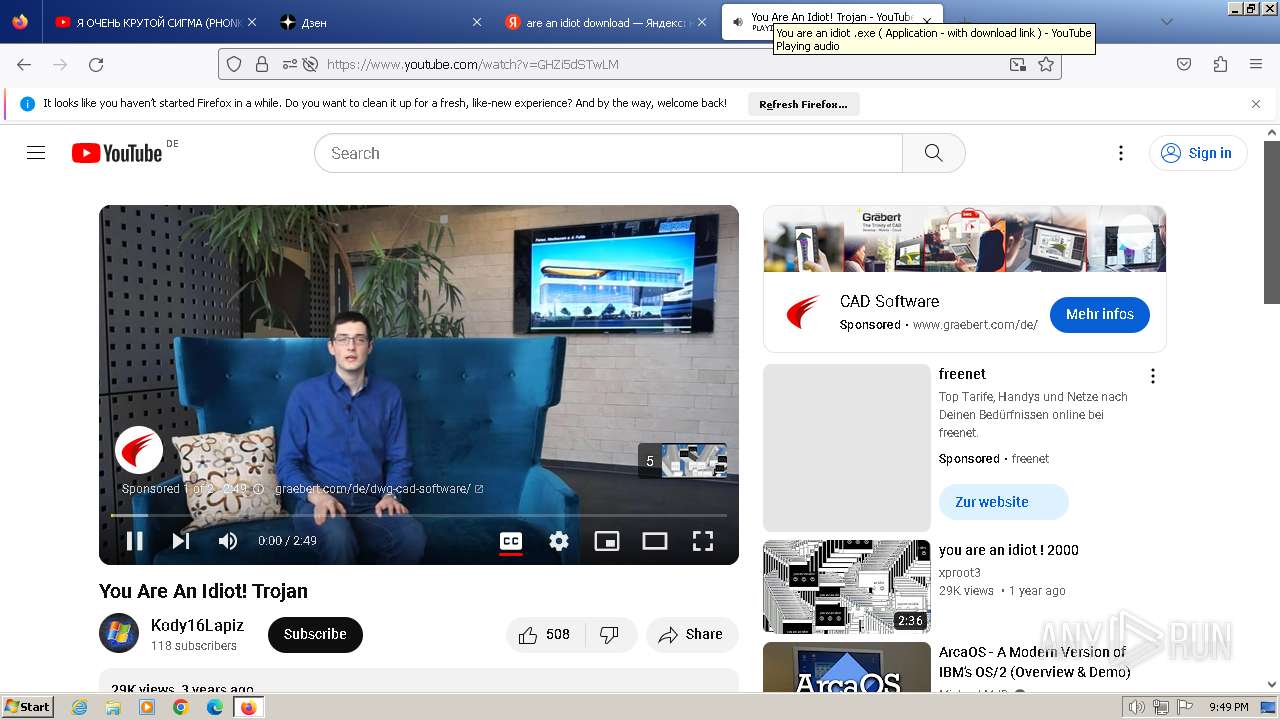Open 'you are an idiot ! 2000' title

[x=1008, y=550]
